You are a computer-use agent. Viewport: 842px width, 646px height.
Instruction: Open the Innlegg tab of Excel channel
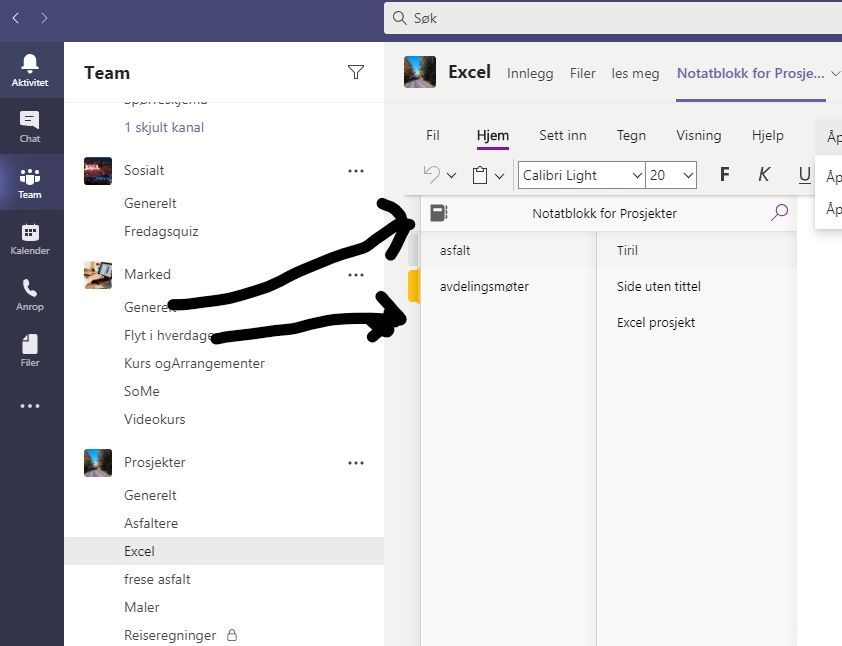530,72
